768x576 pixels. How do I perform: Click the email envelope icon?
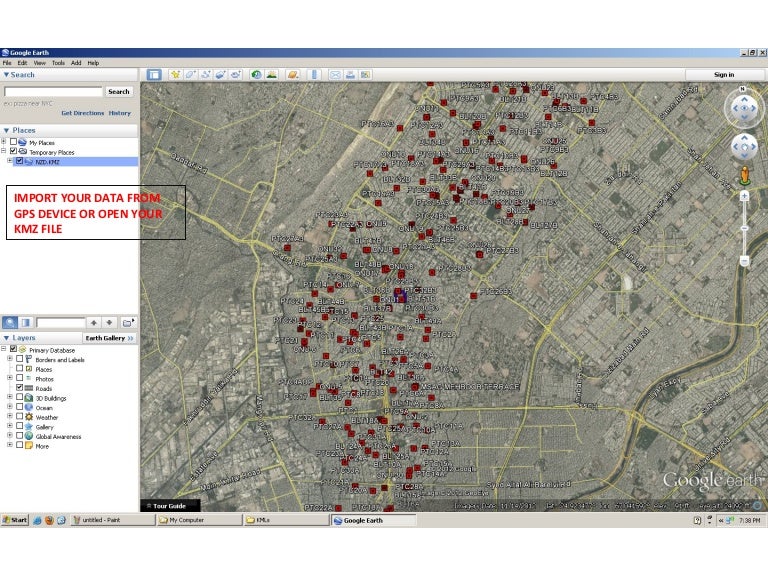(336, 74)
